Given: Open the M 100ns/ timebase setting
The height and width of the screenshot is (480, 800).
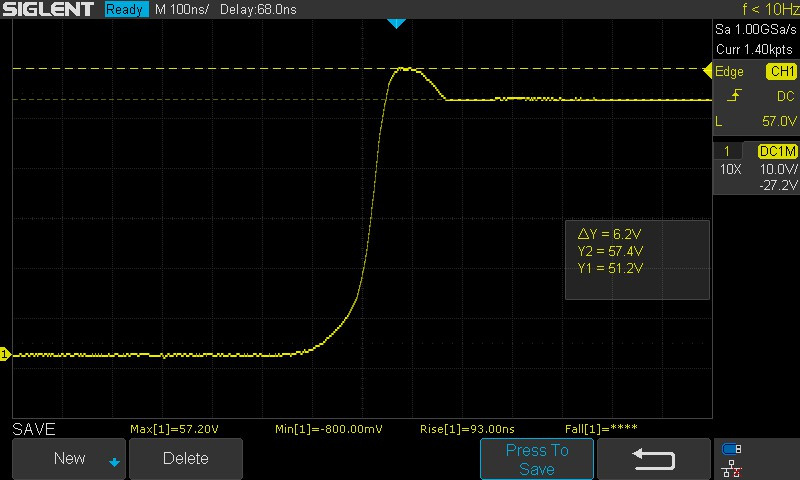Looking at the screenshot, I should [194, 9].
